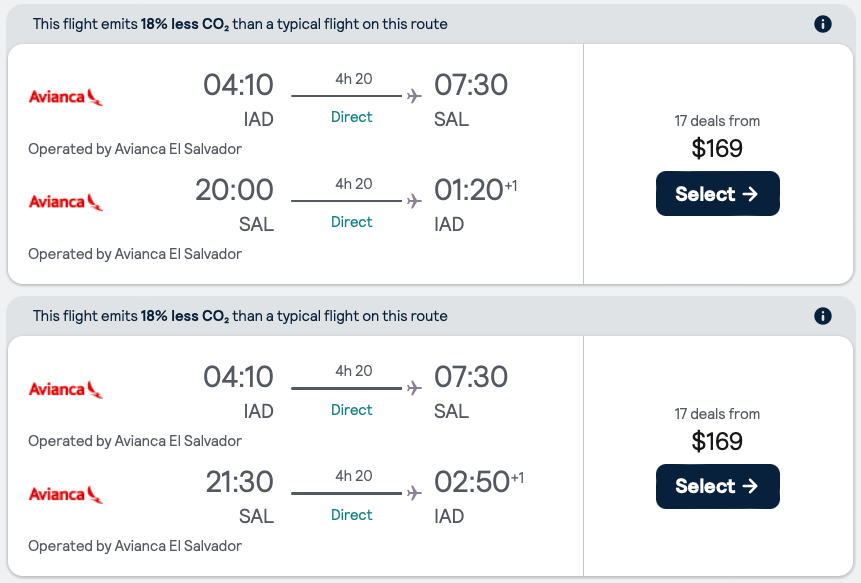
Task: Click the 21:30 SAL departure time
Action: pos(239,482)
